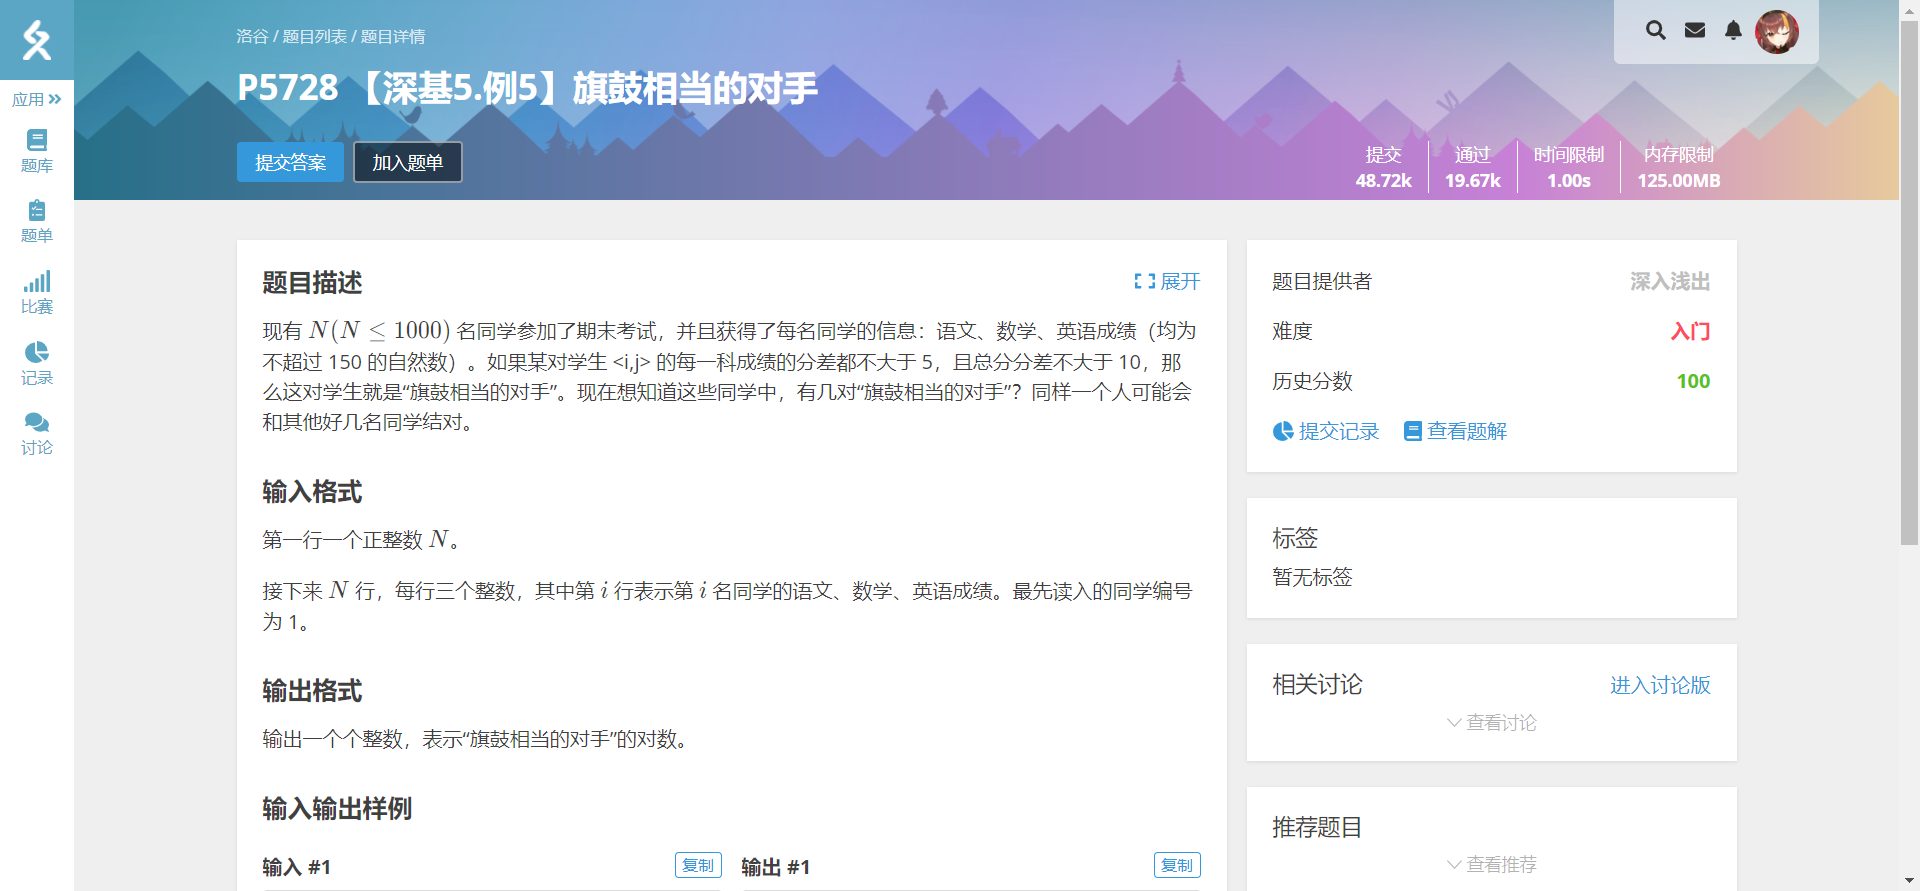Open the 提交记录 link
This screenshot has width=1920, height=891.
pos(1326,431)
